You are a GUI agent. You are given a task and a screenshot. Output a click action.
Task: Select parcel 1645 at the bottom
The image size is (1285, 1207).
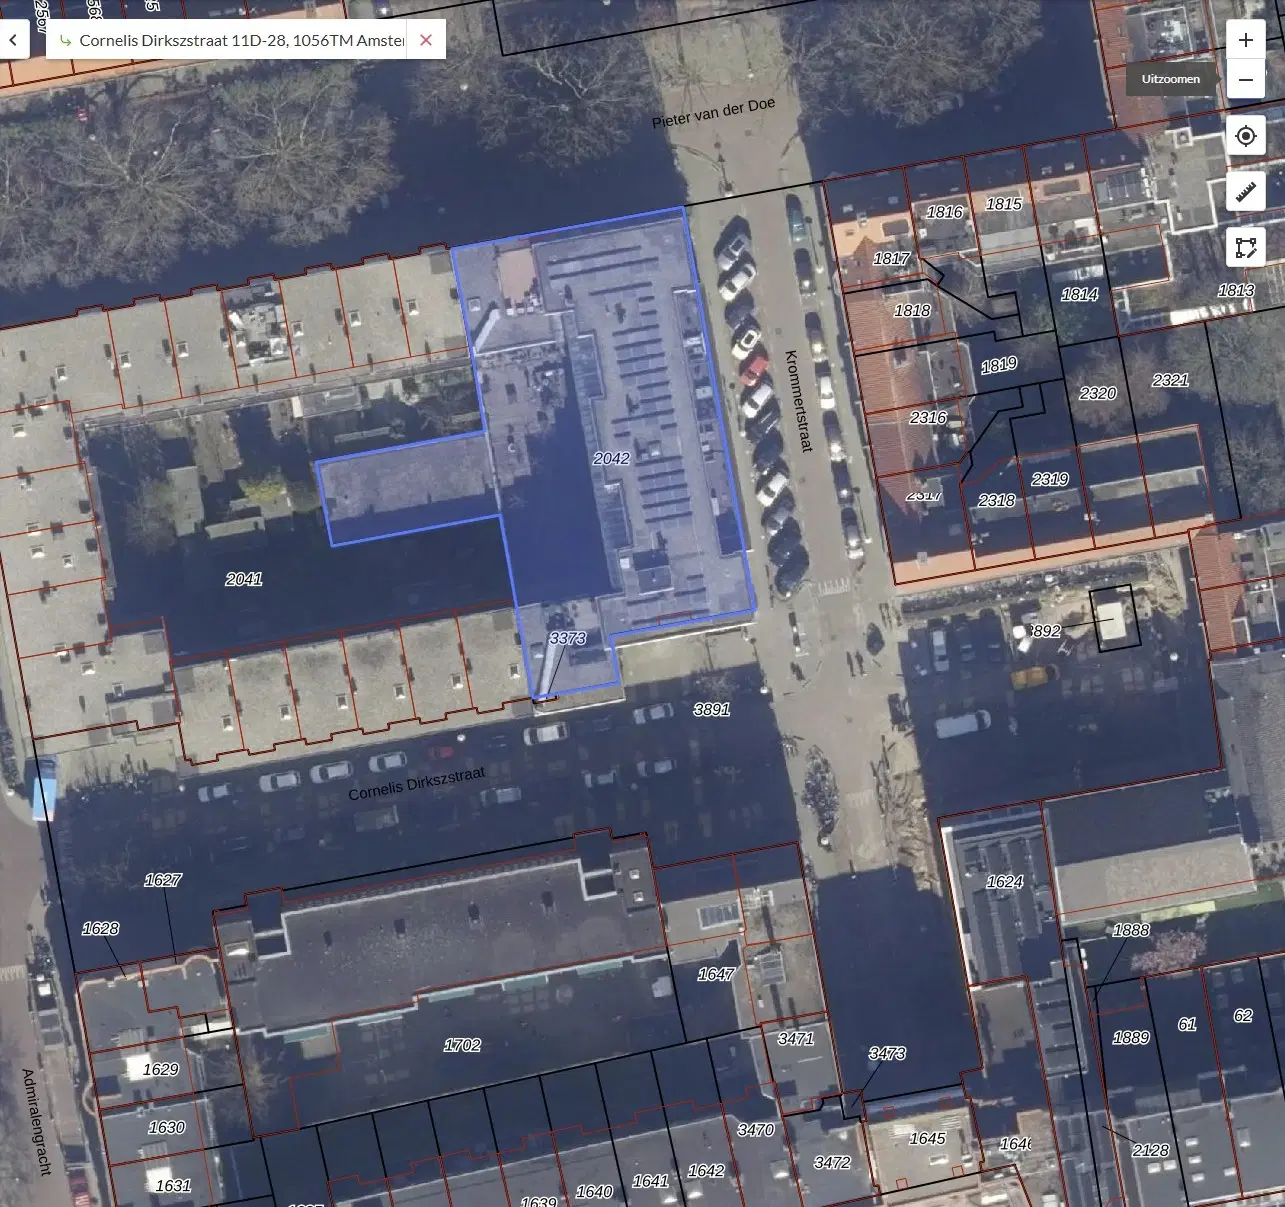(x=927, y=1138)
